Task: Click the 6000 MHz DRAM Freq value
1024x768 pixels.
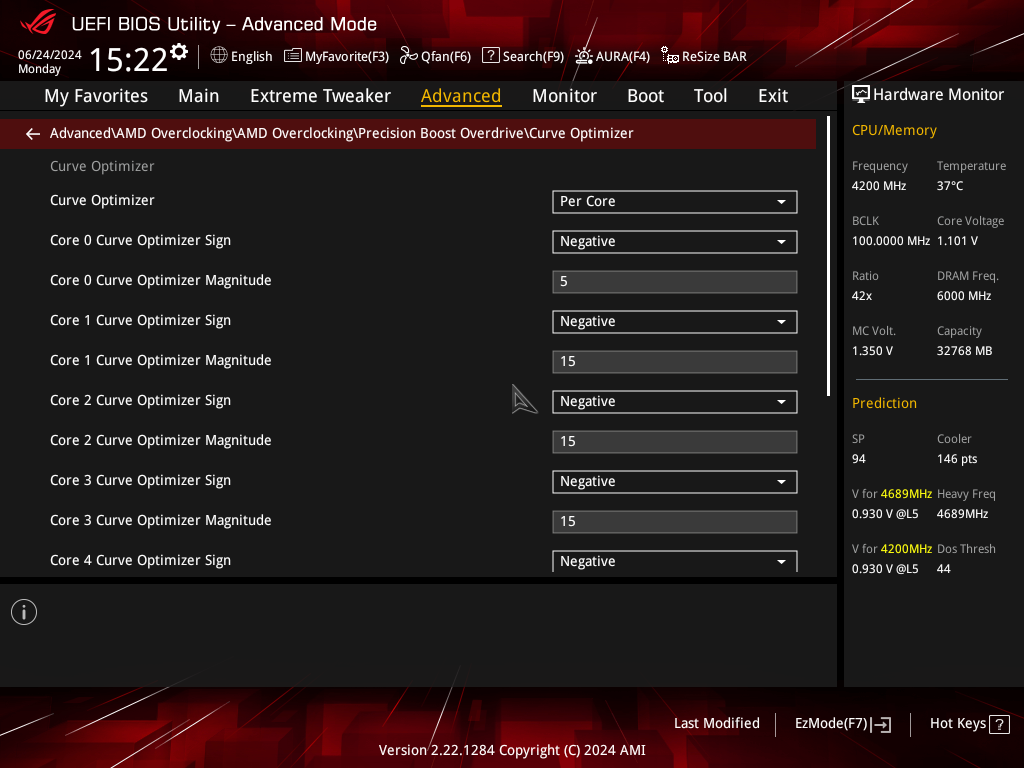Action: 964,296
